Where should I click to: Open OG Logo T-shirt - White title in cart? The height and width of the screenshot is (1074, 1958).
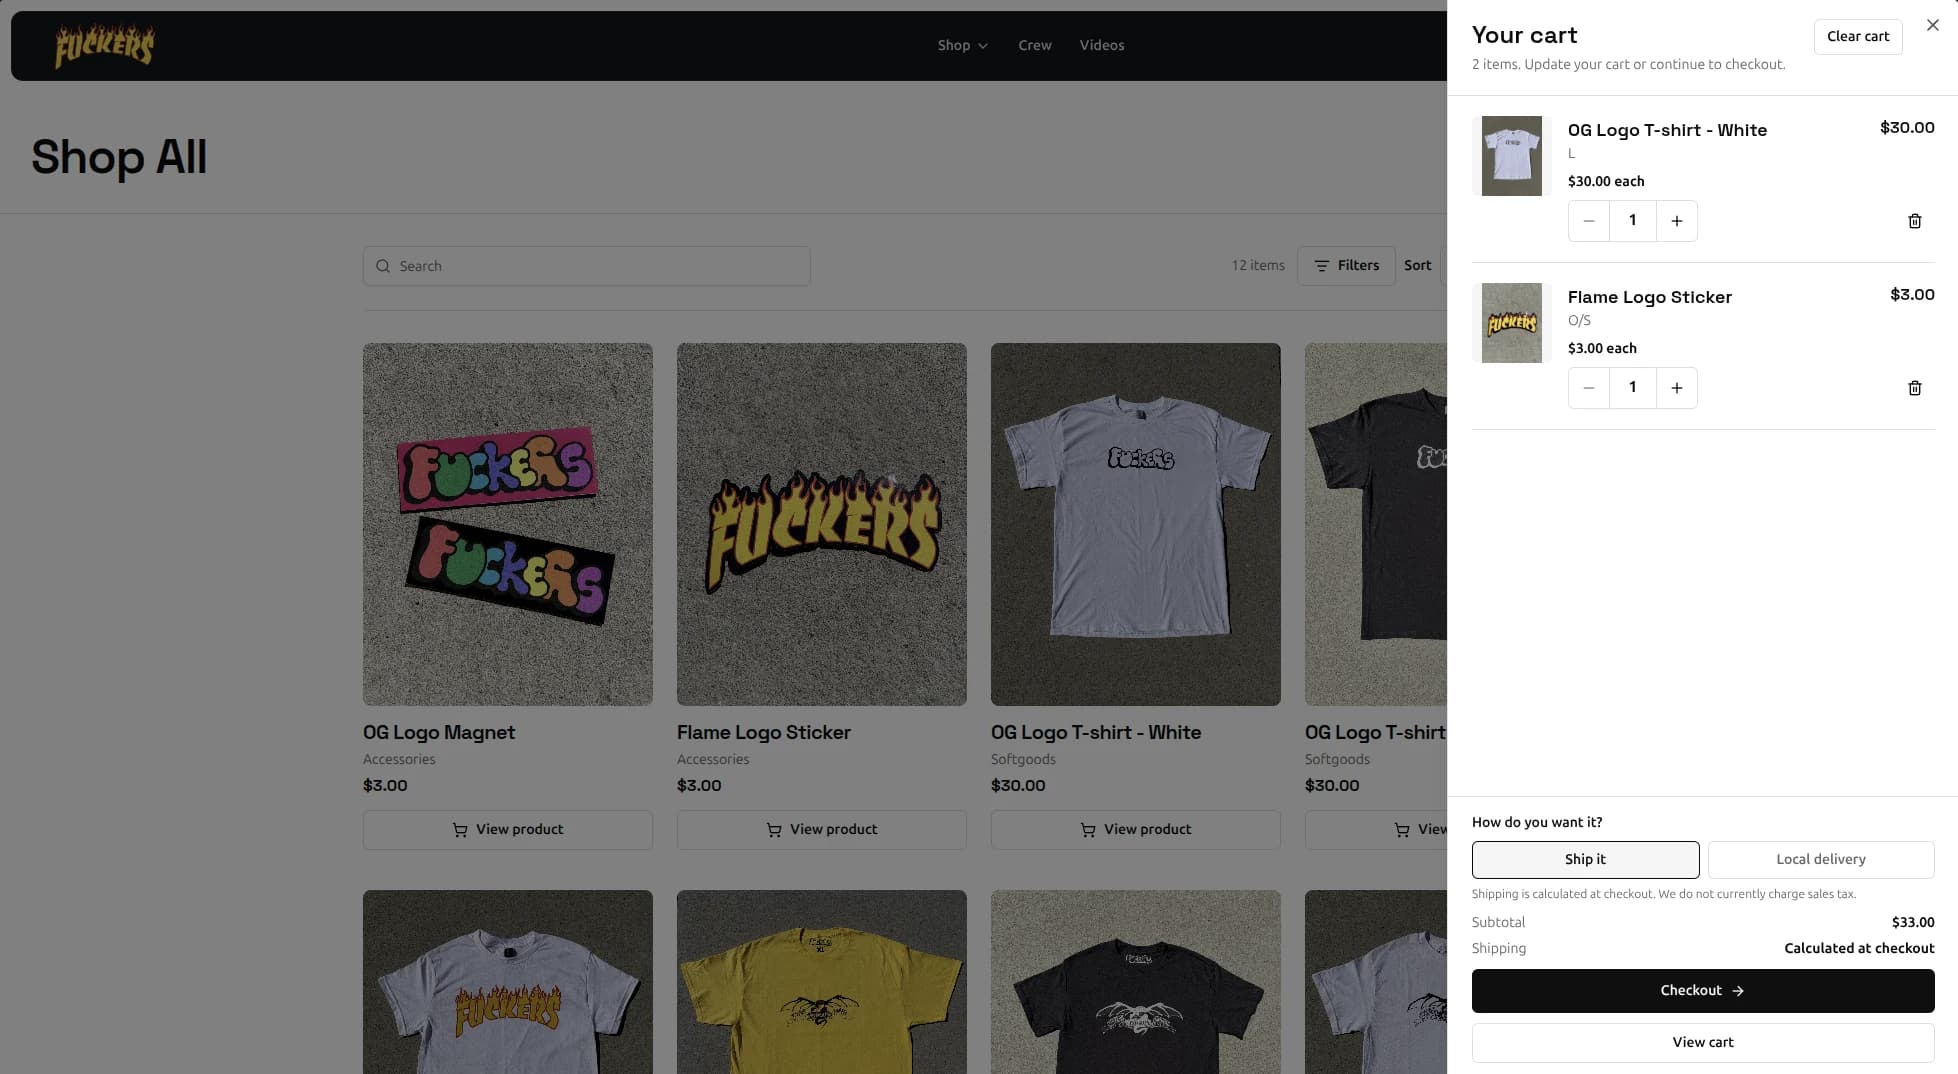point(1667,130)
